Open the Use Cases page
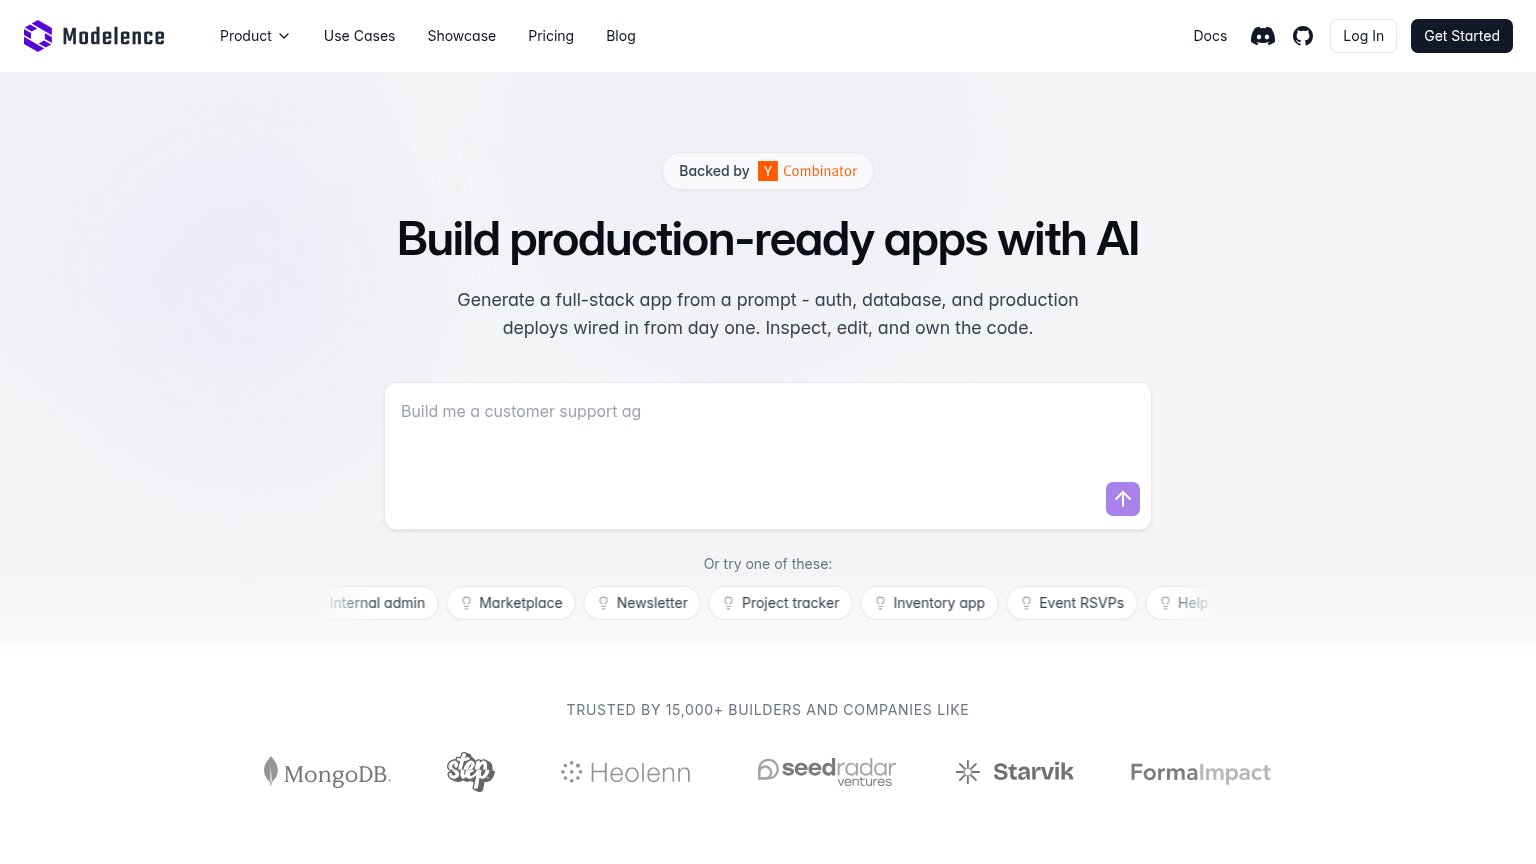Screen dimensions: 1536x864 [x=359, y=36]
